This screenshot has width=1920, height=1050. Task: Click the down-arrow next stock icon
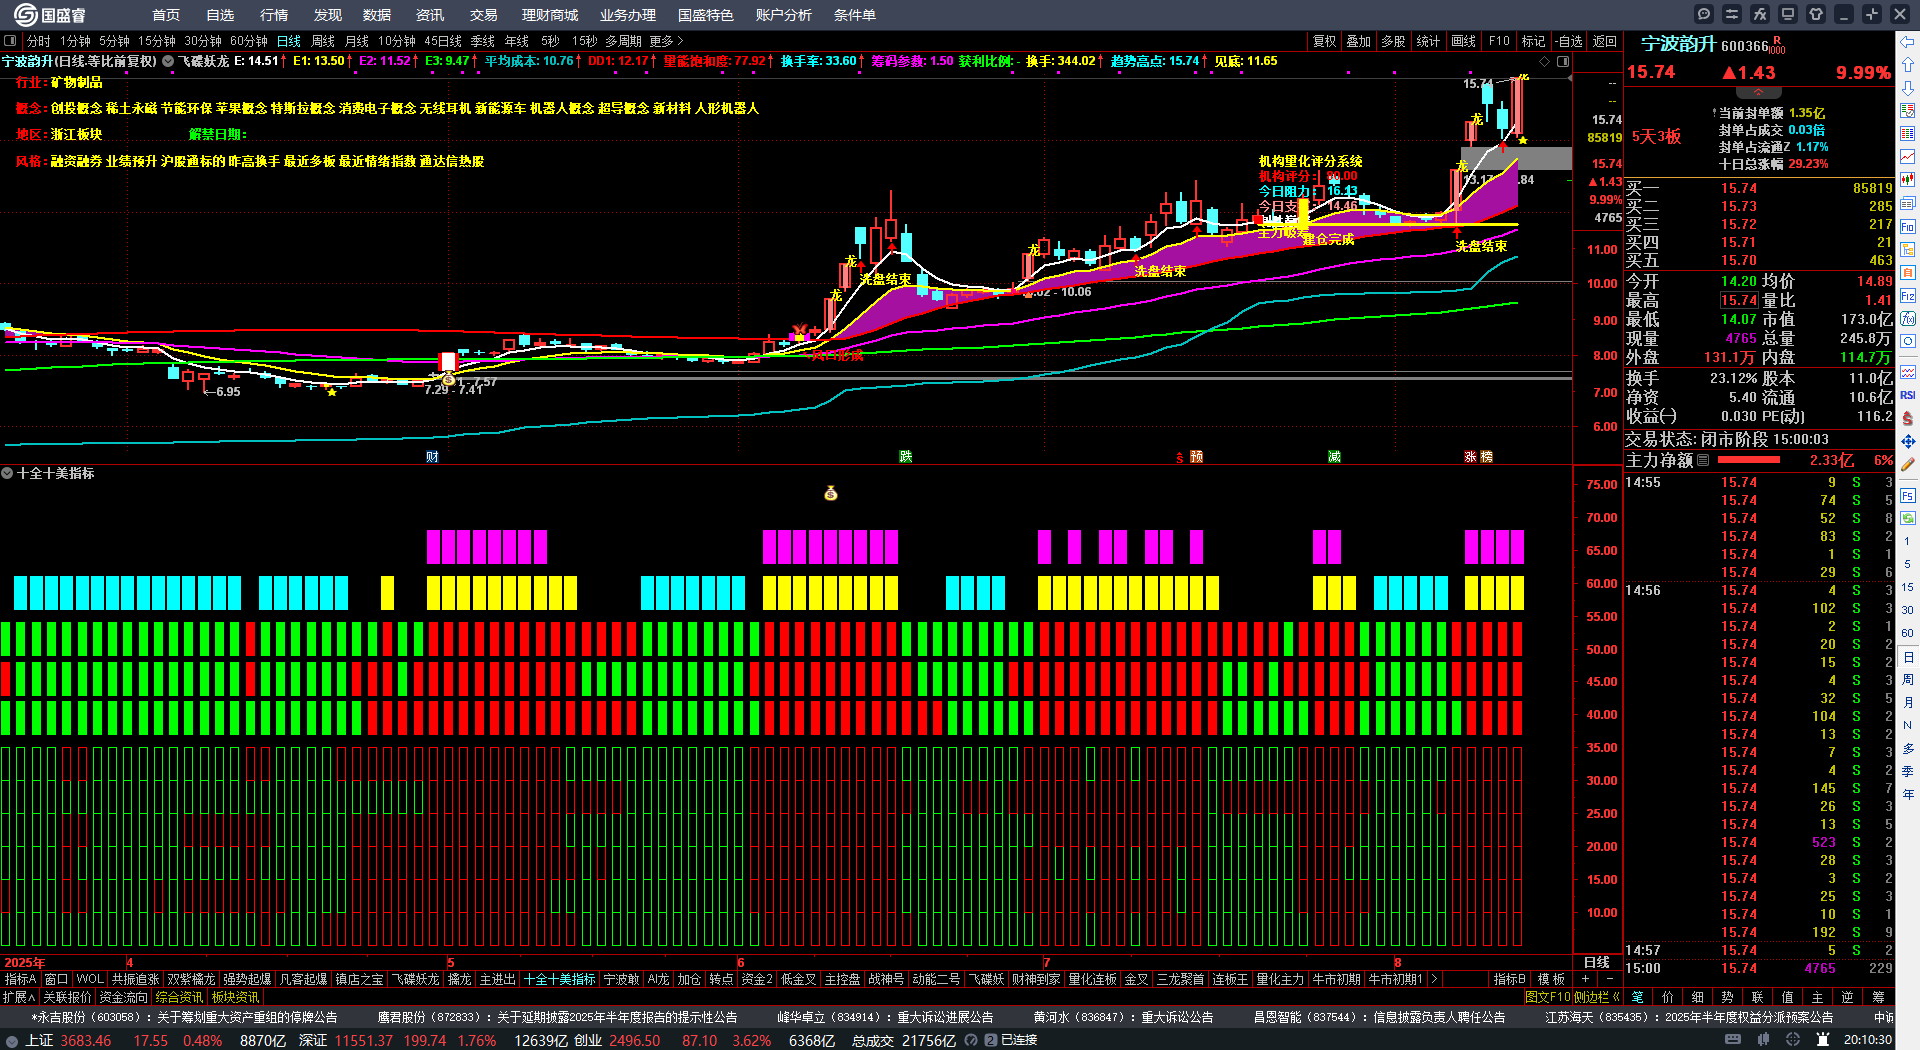point(1908,88)
